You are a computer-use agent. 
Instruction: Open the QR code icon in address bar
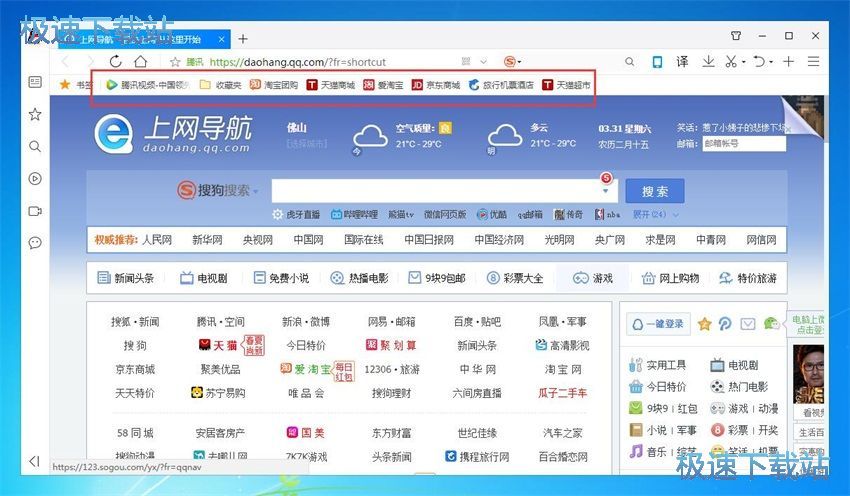(x=466, y=61)
